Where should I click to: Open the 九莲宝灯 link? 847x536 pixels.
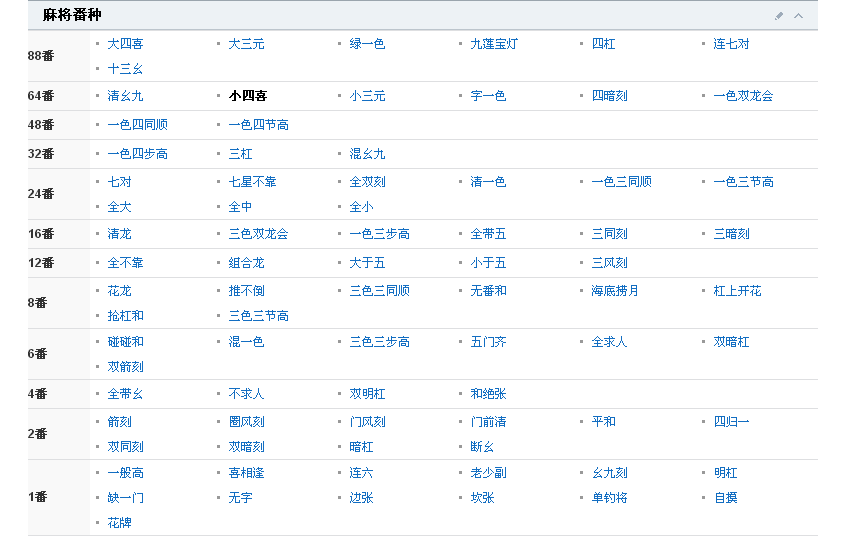click(x=494, y=44)
